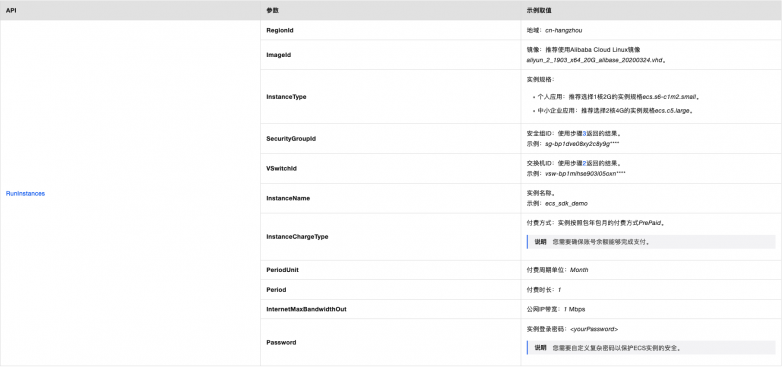The height and width of the screenshot is (367, 782).
Task: Select the PeriodUnit parameter cell
Action: [391, 270]
